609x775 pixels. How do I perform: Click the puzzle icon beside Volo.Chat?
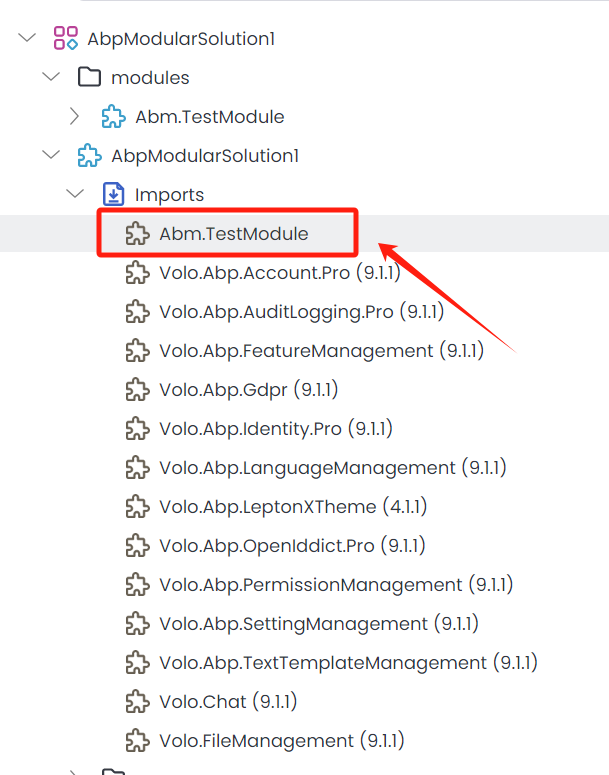point(138,702)
